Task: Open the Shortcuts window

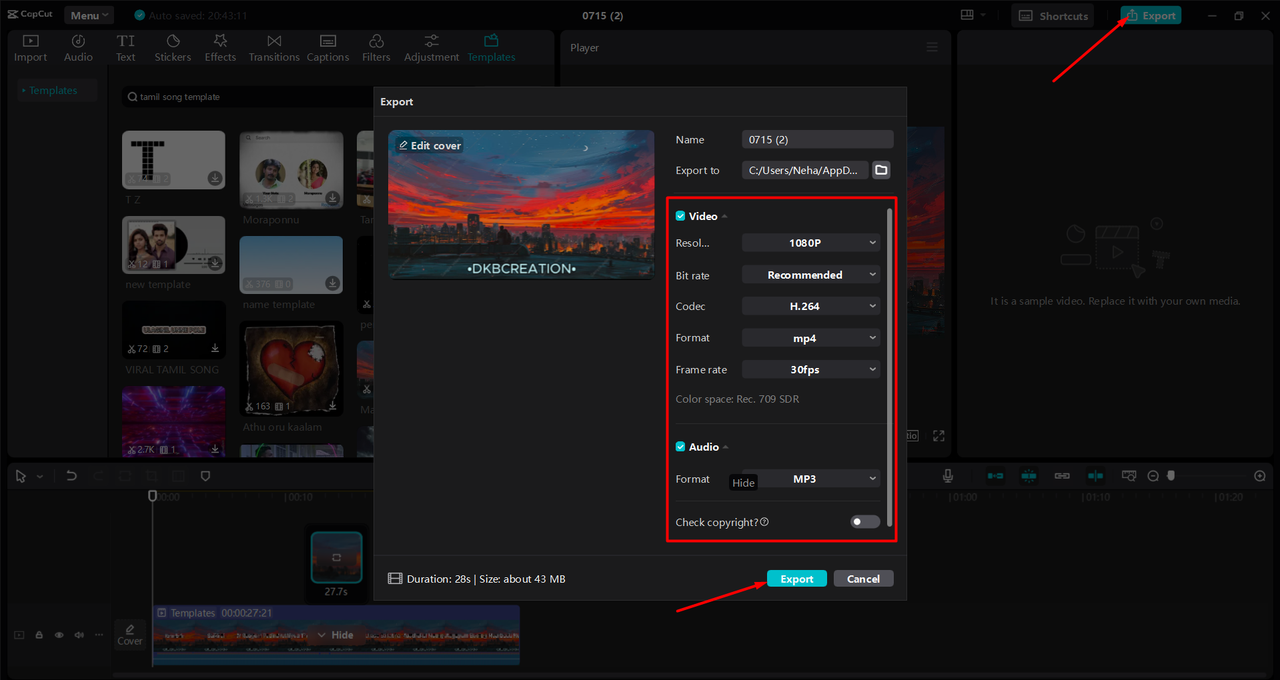Action: pyautogui.click(x=1053, y=15)
